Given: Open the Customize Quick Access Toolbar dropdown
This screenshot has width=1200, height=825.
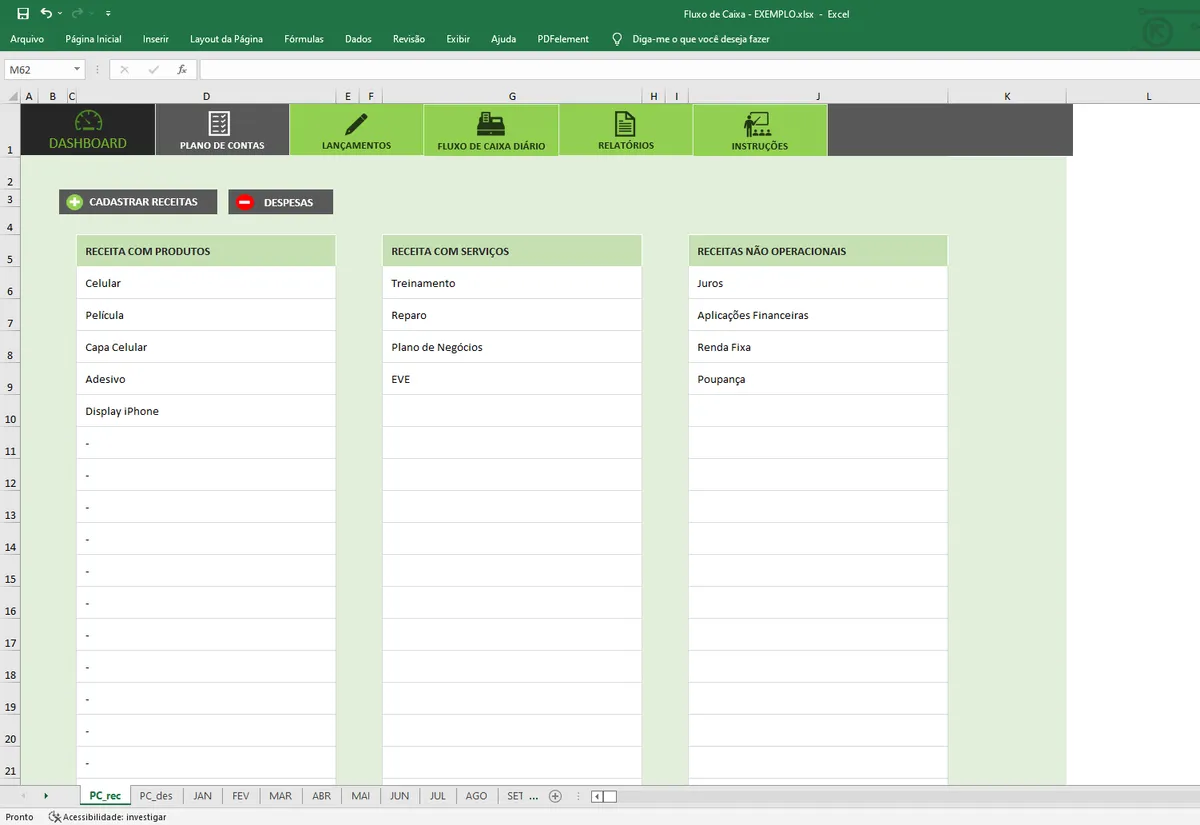Looking at the screenshot, I should pos(108,14).
